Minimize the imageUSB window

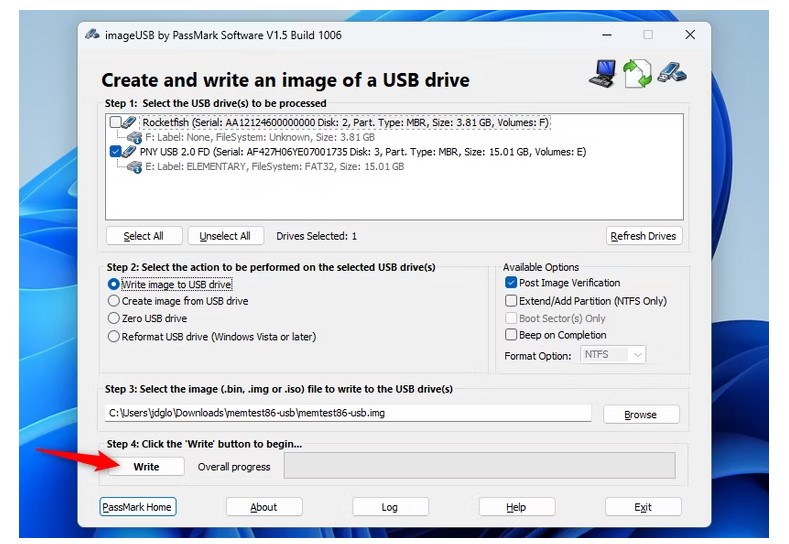pos(607,35)
